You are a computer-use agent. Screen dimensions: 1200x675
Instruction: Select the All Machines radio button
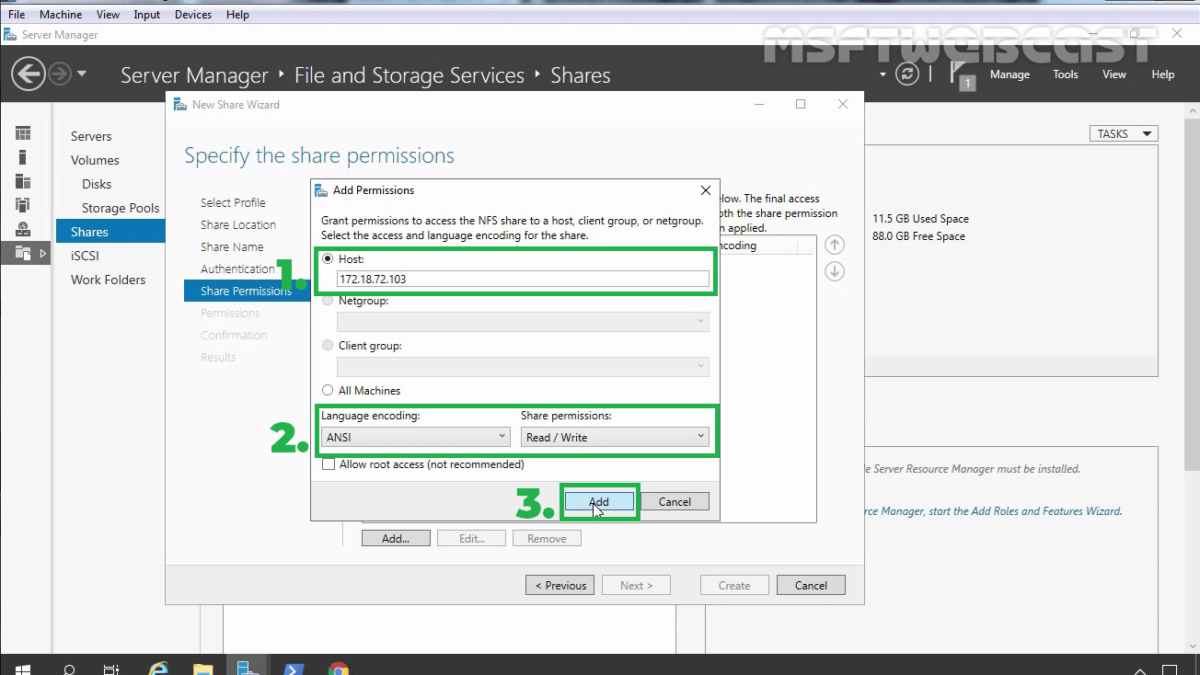point(328,390)
